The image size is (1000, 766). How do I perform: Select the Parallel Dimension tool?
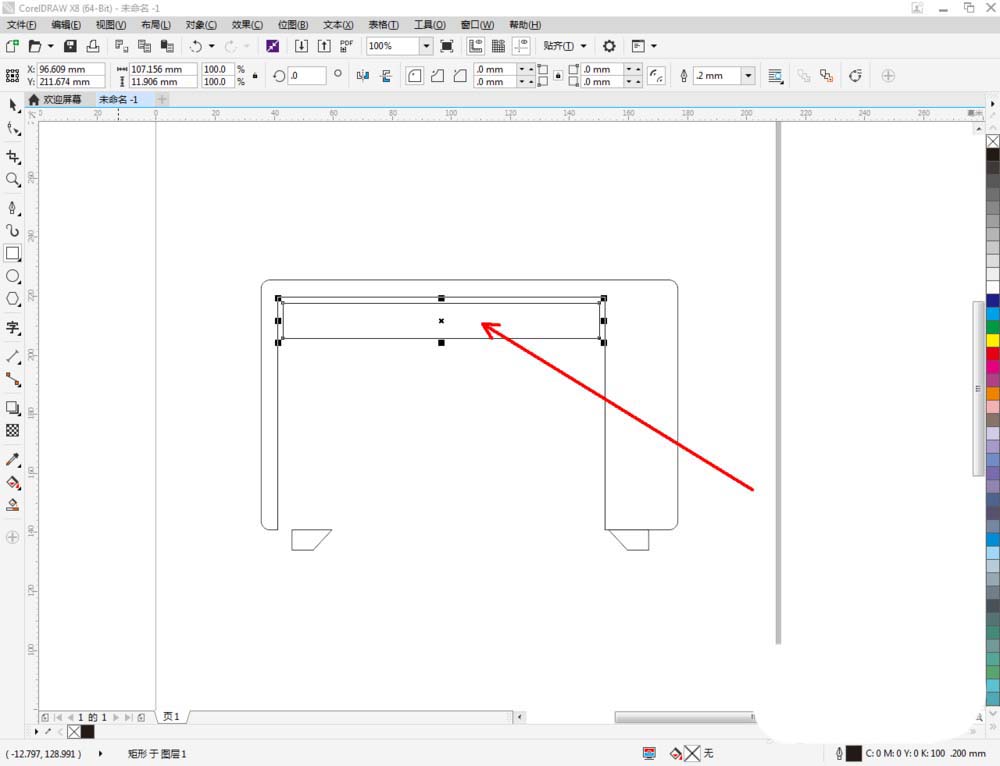[13, 357]
